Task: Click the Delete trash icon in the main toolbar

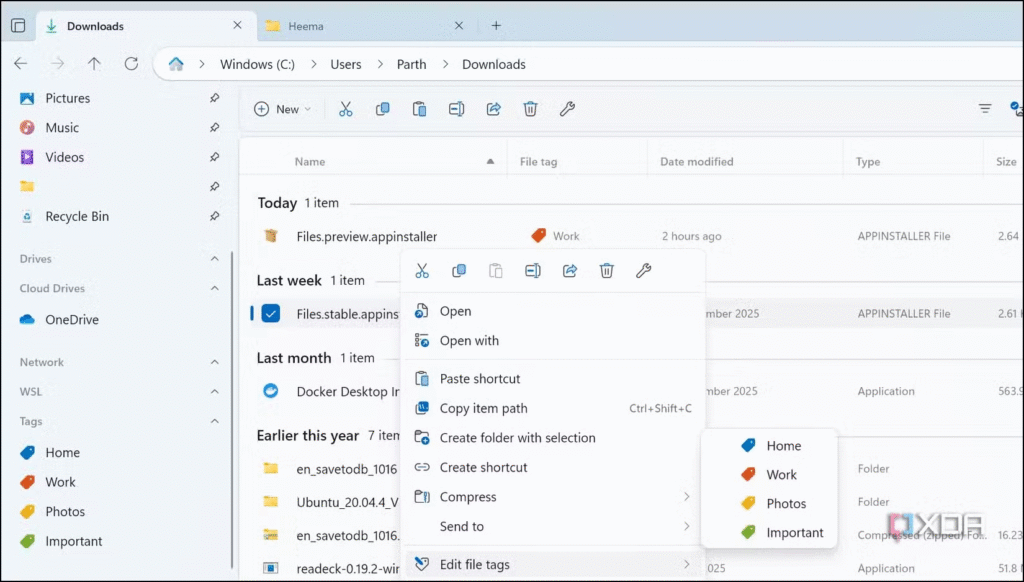Action: click(x=531, y=109)
